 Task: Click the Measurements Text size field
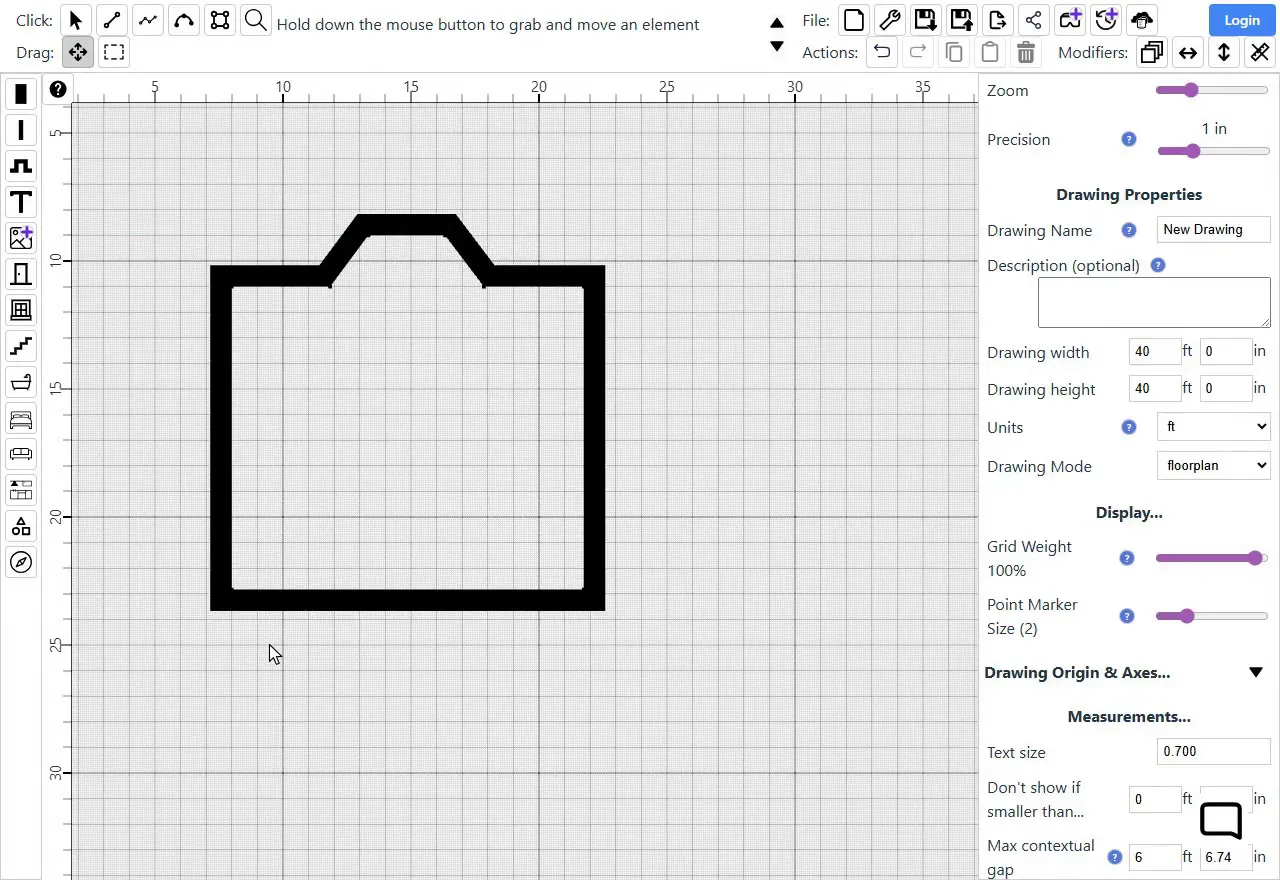1213,752
